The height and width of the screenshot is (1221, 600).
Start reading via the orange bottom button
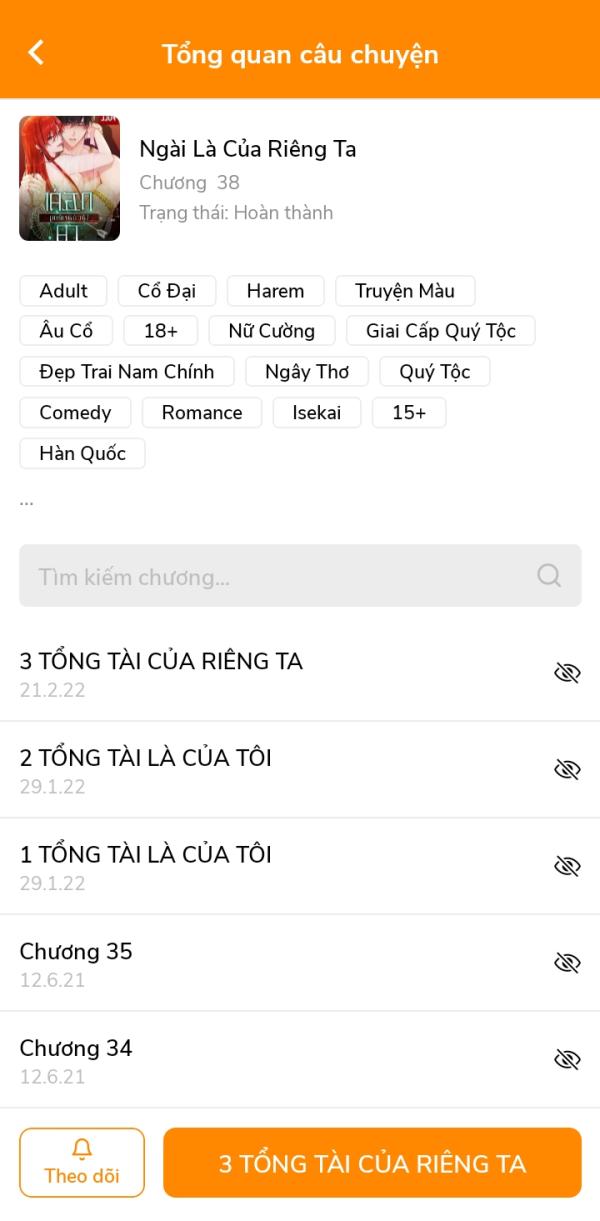(x=372, y=1163)
